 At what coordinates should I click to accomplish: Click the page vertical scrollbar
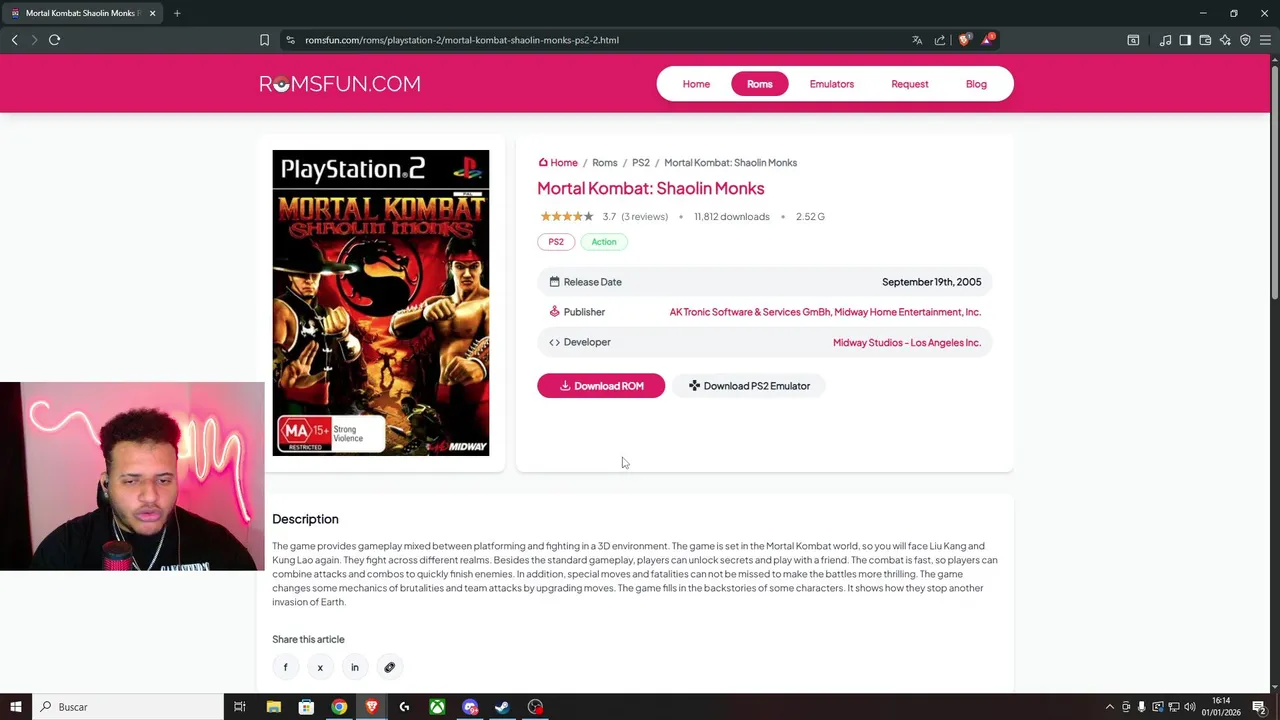pos(1274,180)
